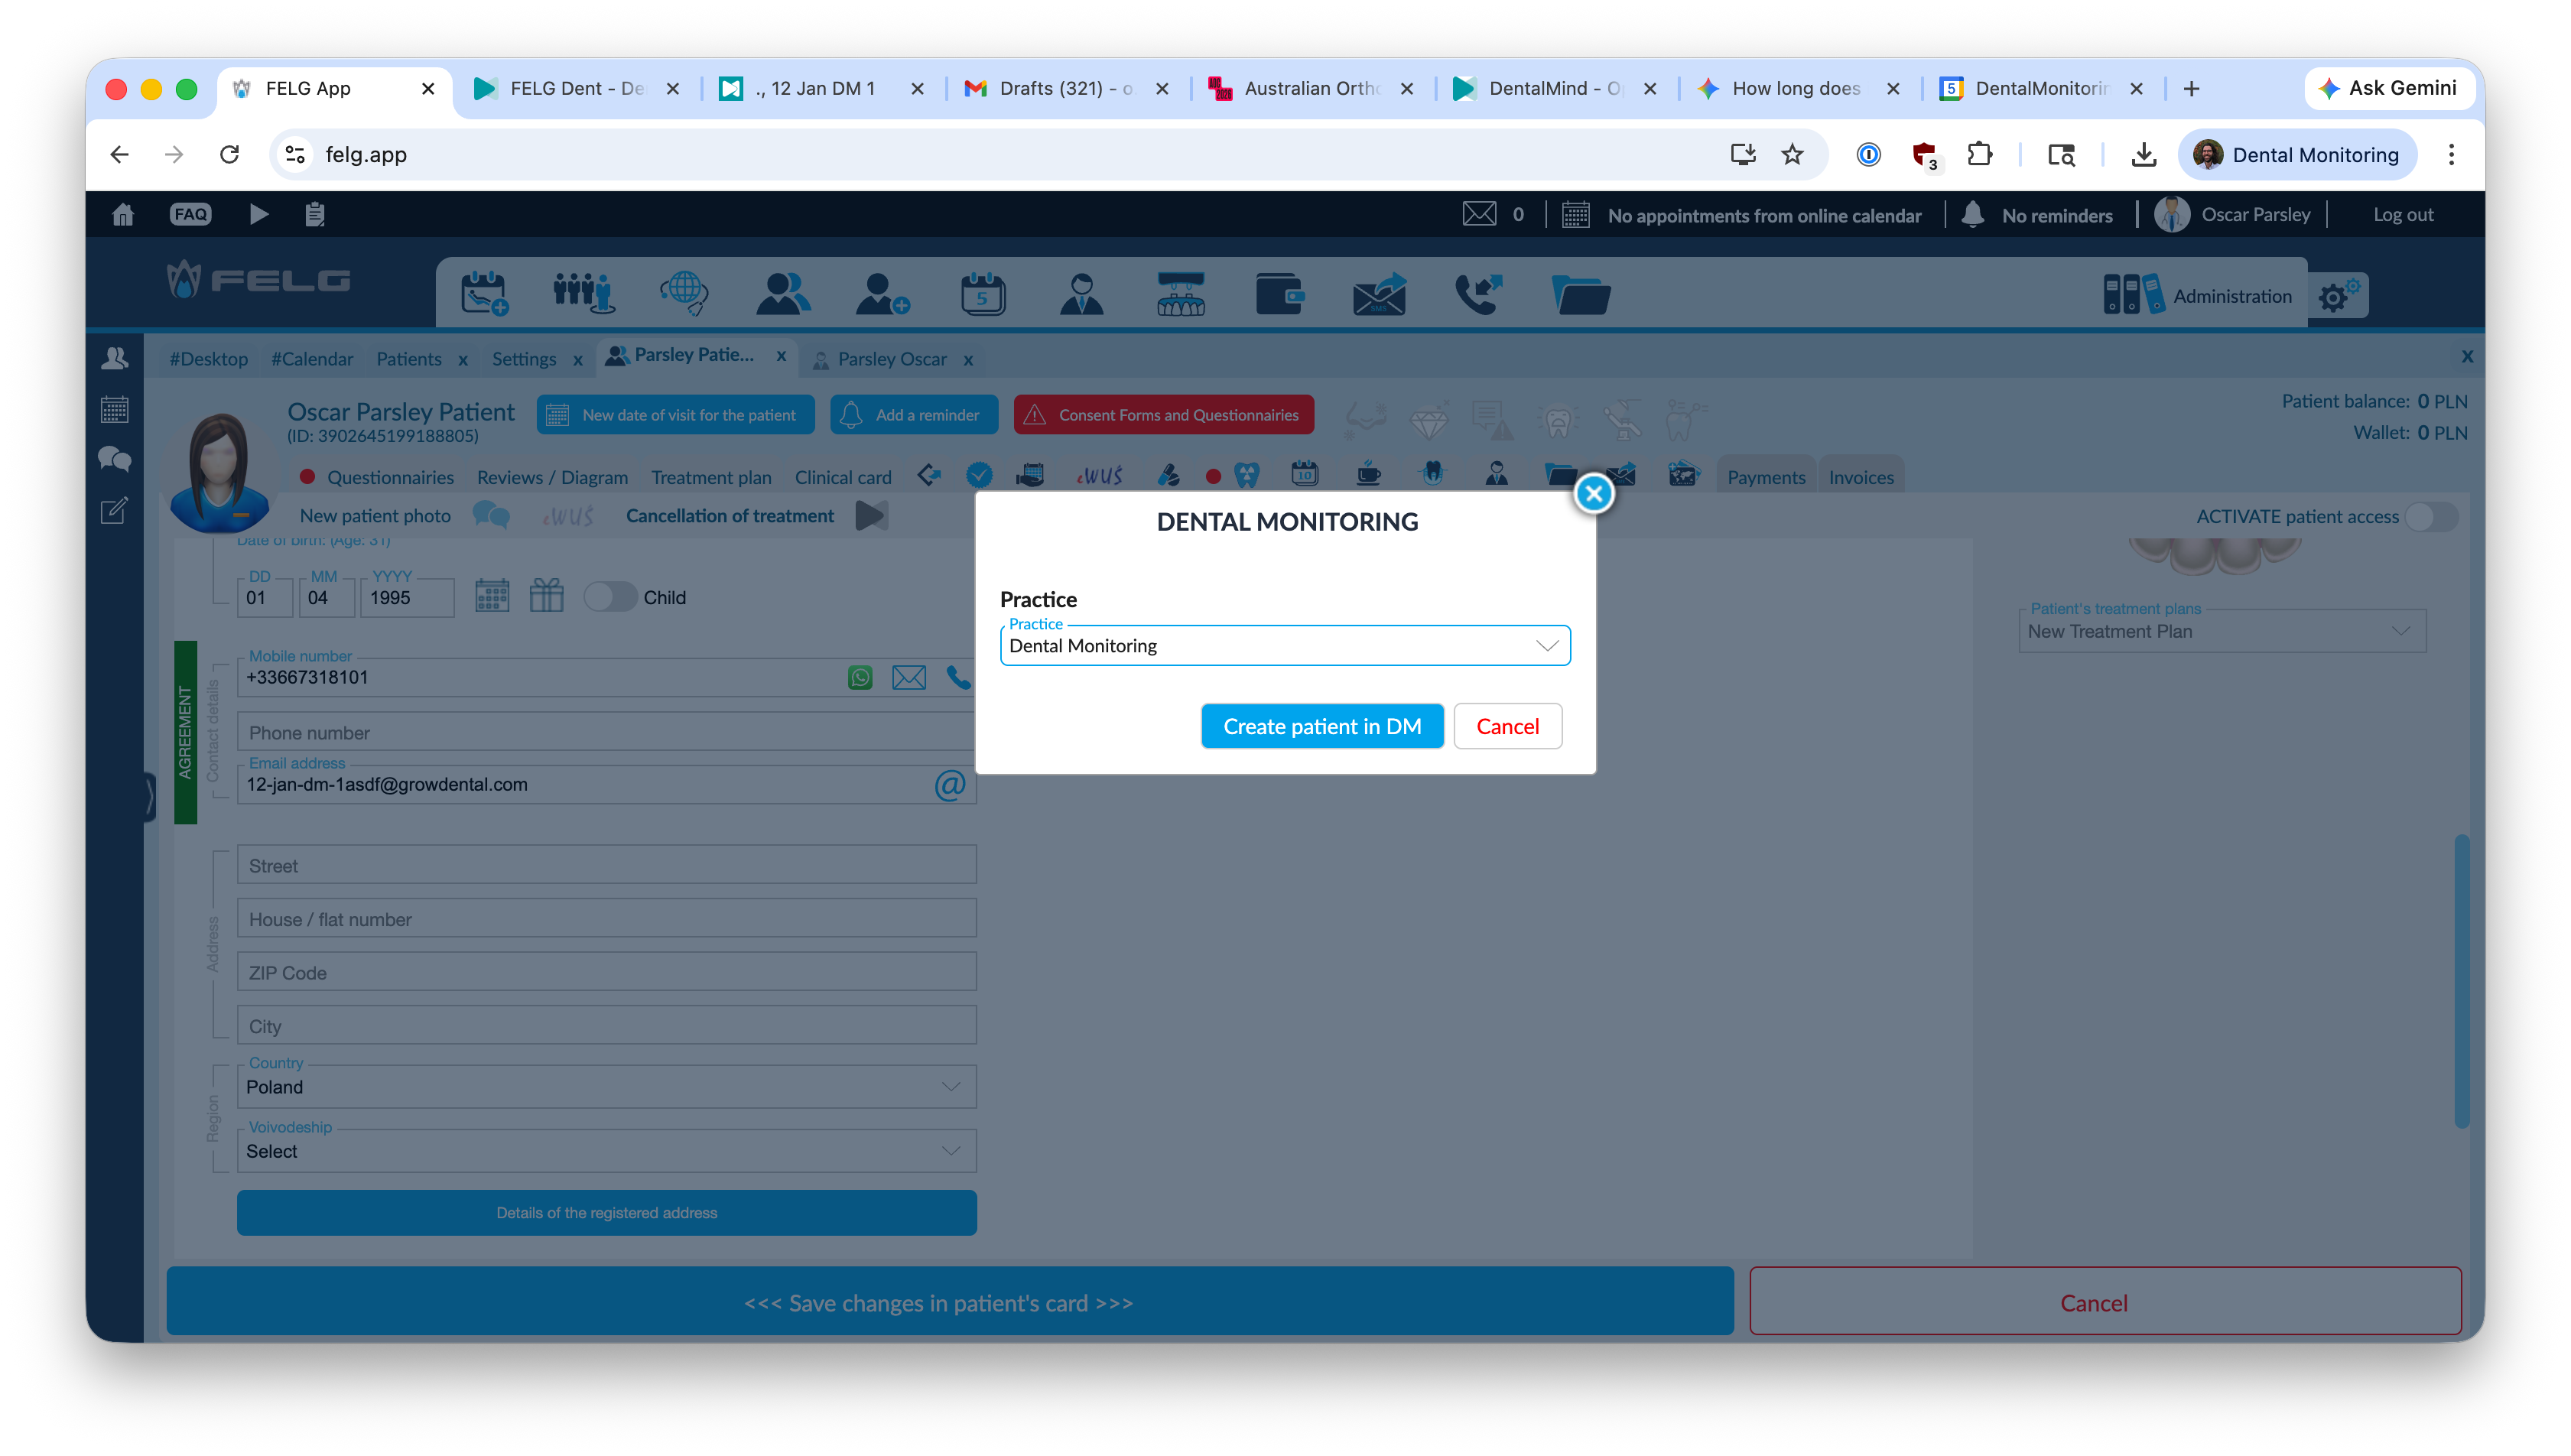The image size is (2571, 1456).
Task: Click the play video icon in the top bar
Action: 258,214
